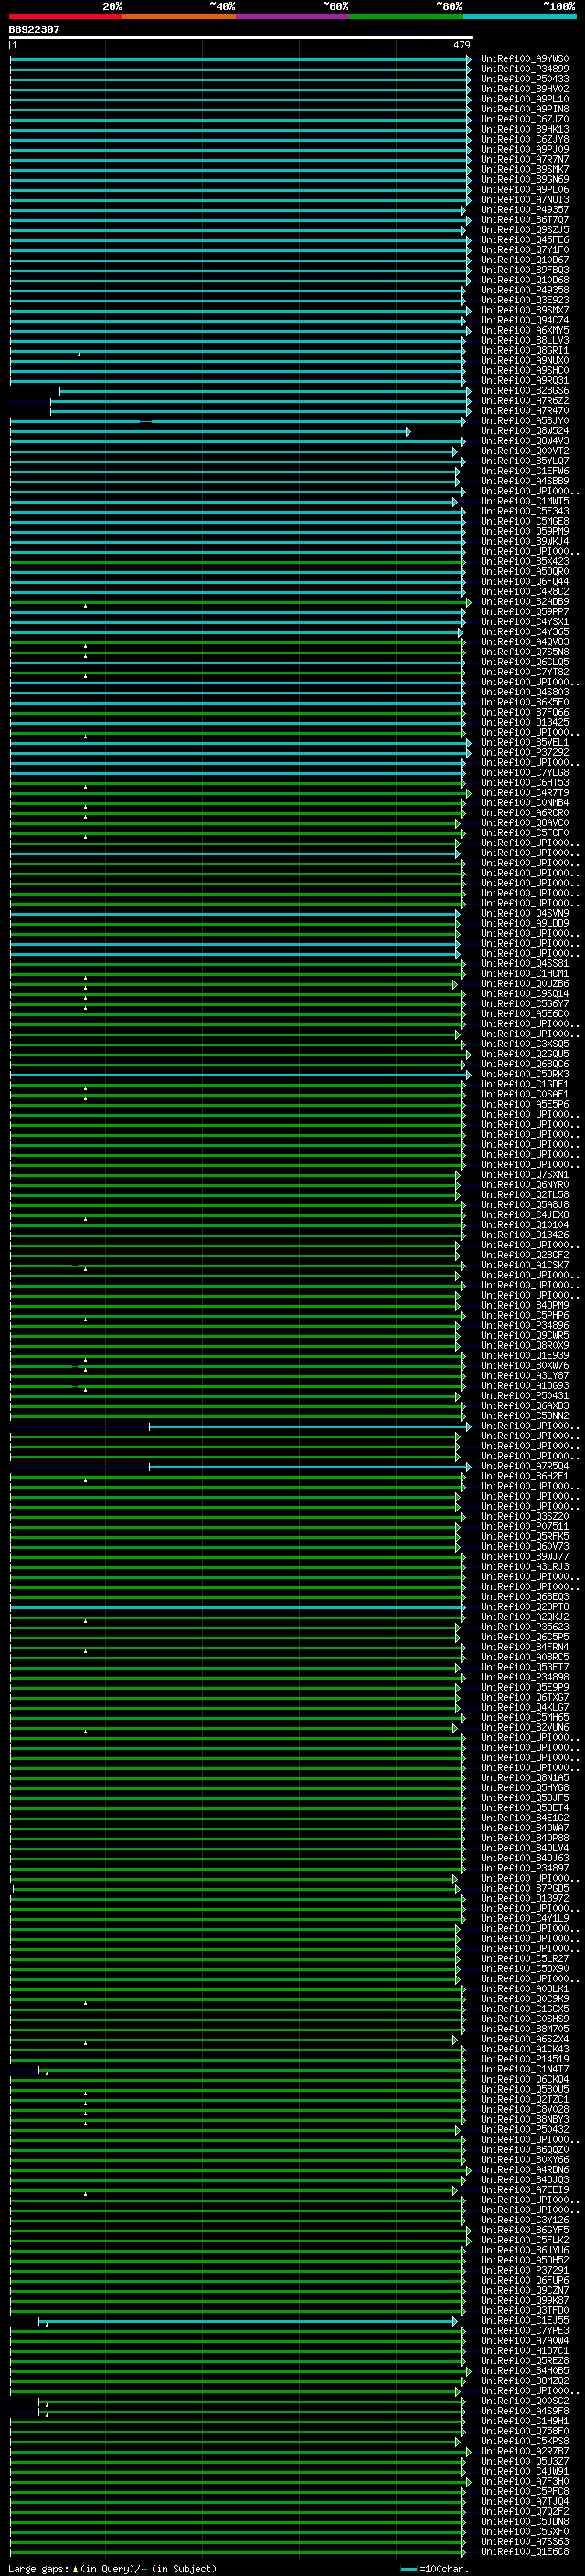
Task: Click hit label UniRef100_Q00SC2
Action: pos(525,2400)
